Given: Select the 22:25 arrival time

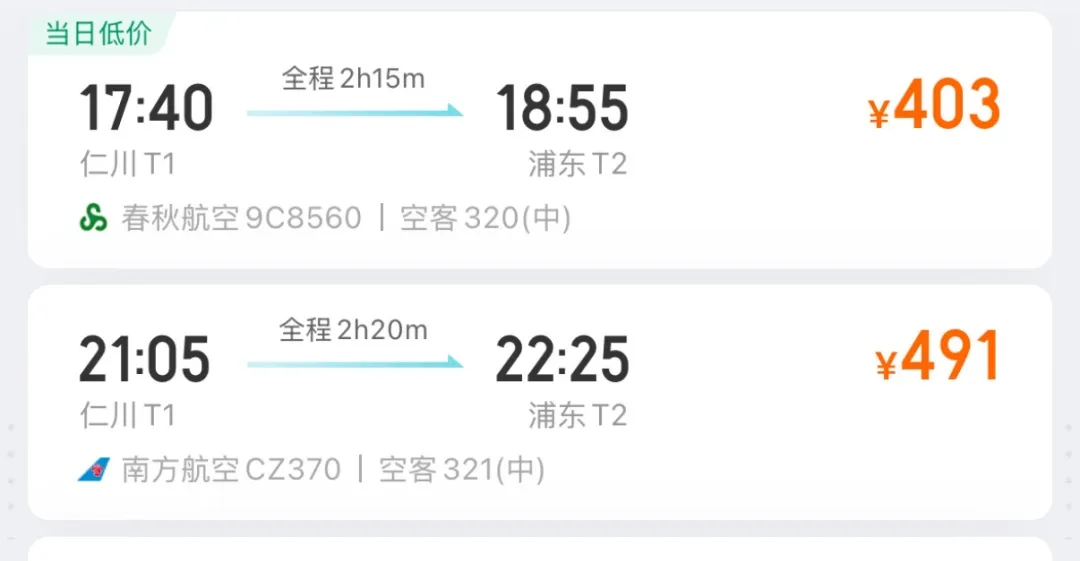Looking at the screenshot, I should (562, 359).
